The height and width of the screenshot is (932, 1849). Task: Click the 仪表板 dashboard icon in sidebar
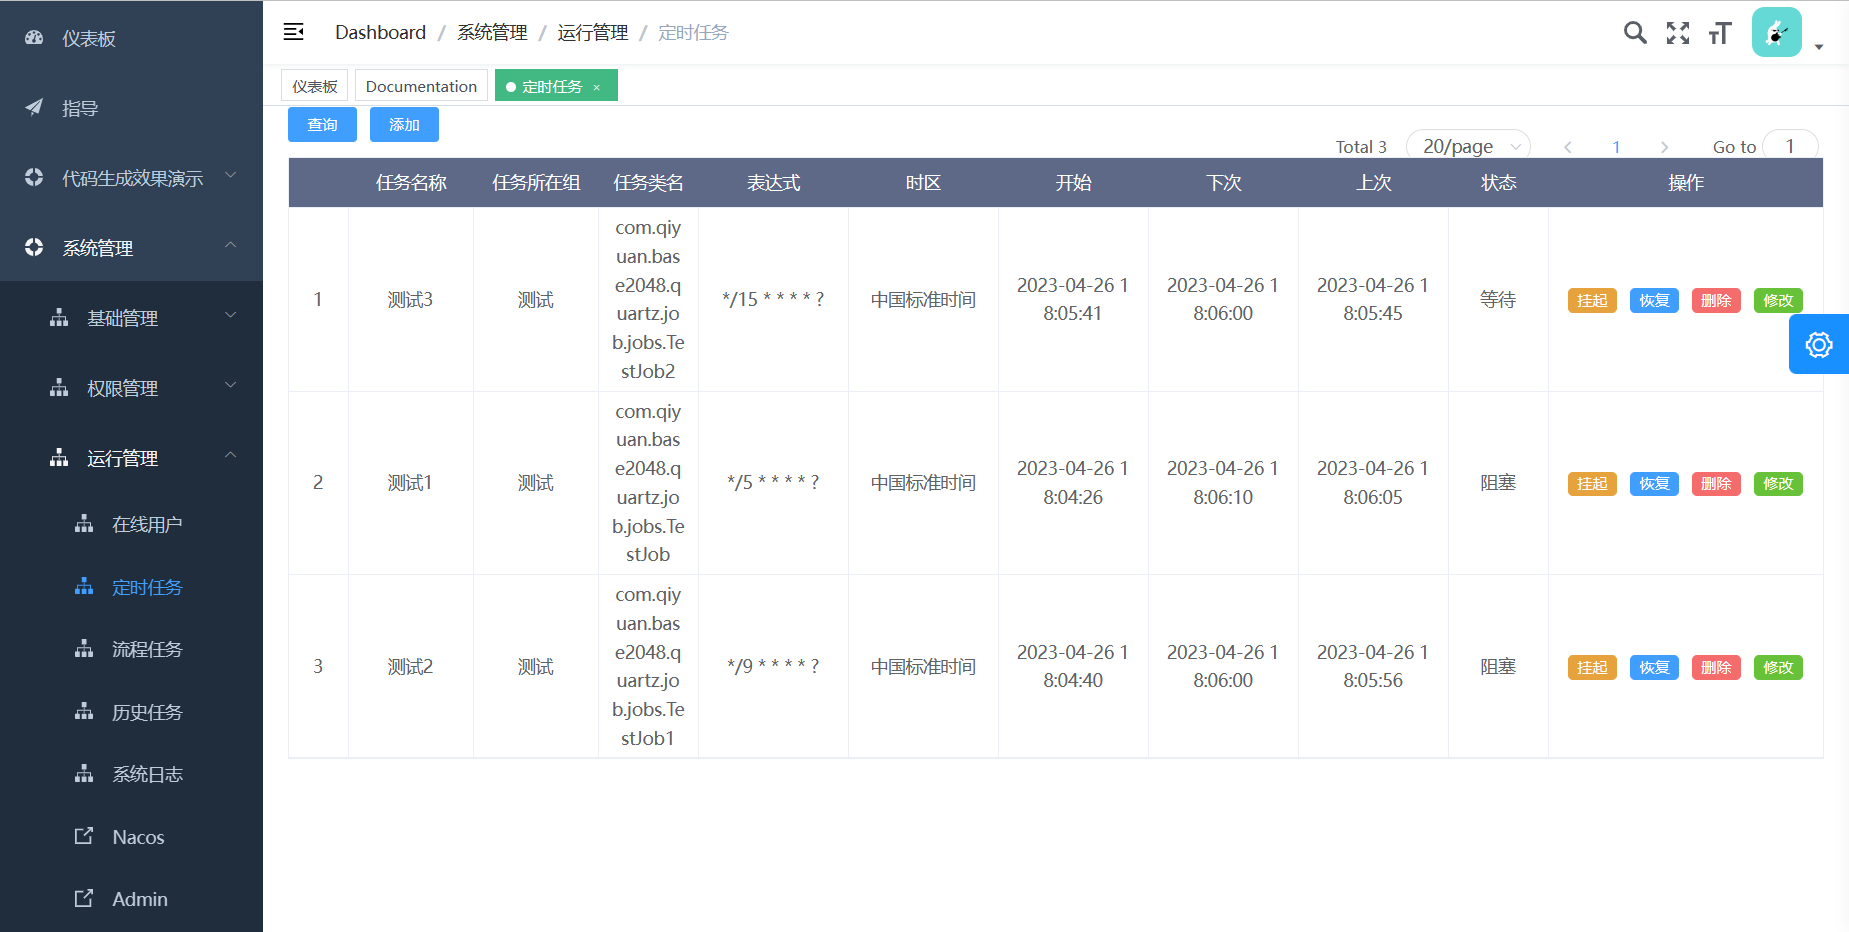click(33, 37)
